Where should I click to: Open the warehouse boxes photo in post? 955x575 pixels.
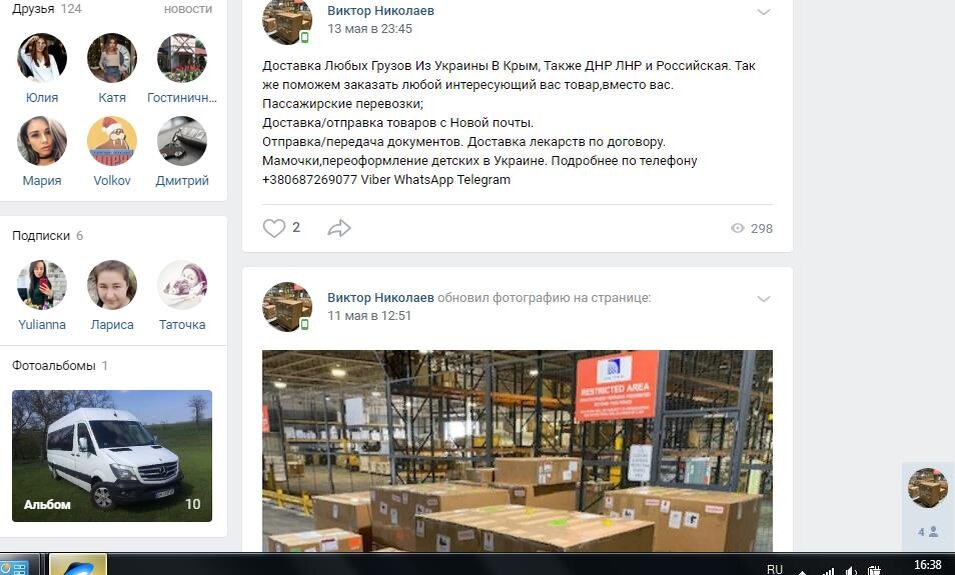pos(517,451)
